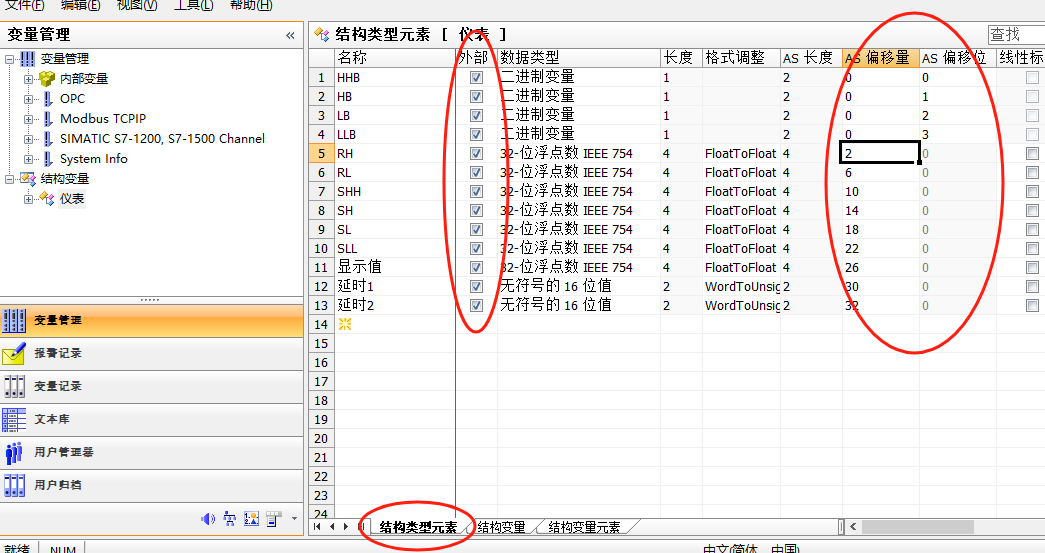Viewport: 1045px width, 553px height.
Task: Collapse the 变量管理 navigation panel with «
Action: (x=290, y=35)
